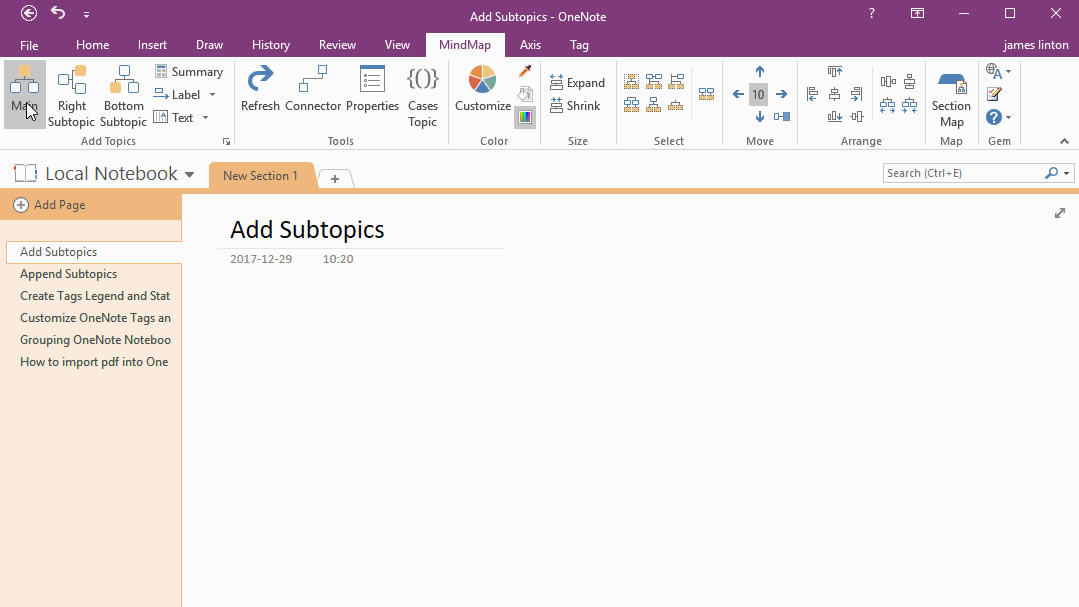This screenshot has width=1079, height=607.
Task: Add a Bottom Subtopic
Action: [x=122, y=90]
